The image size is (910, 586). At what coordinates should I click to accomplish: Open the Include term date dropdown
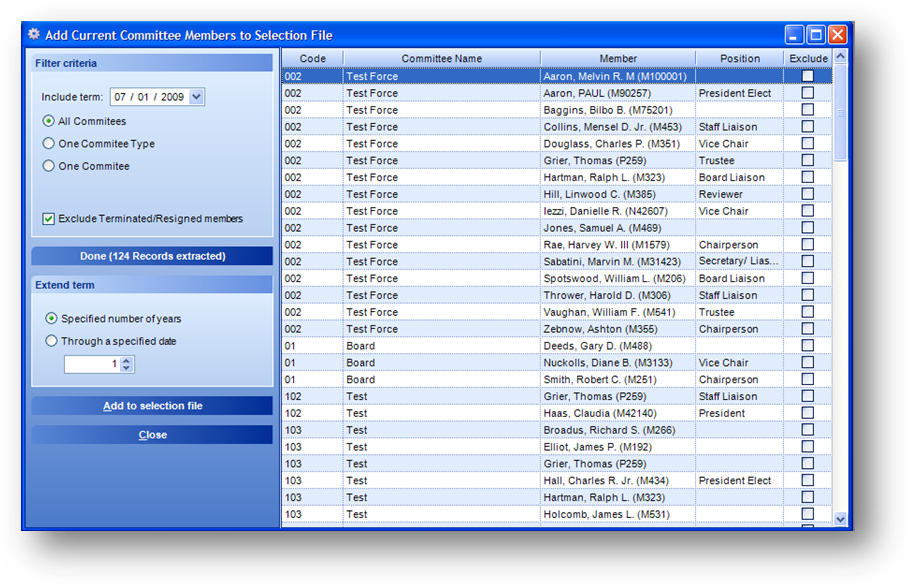click(x=197, y=96)
